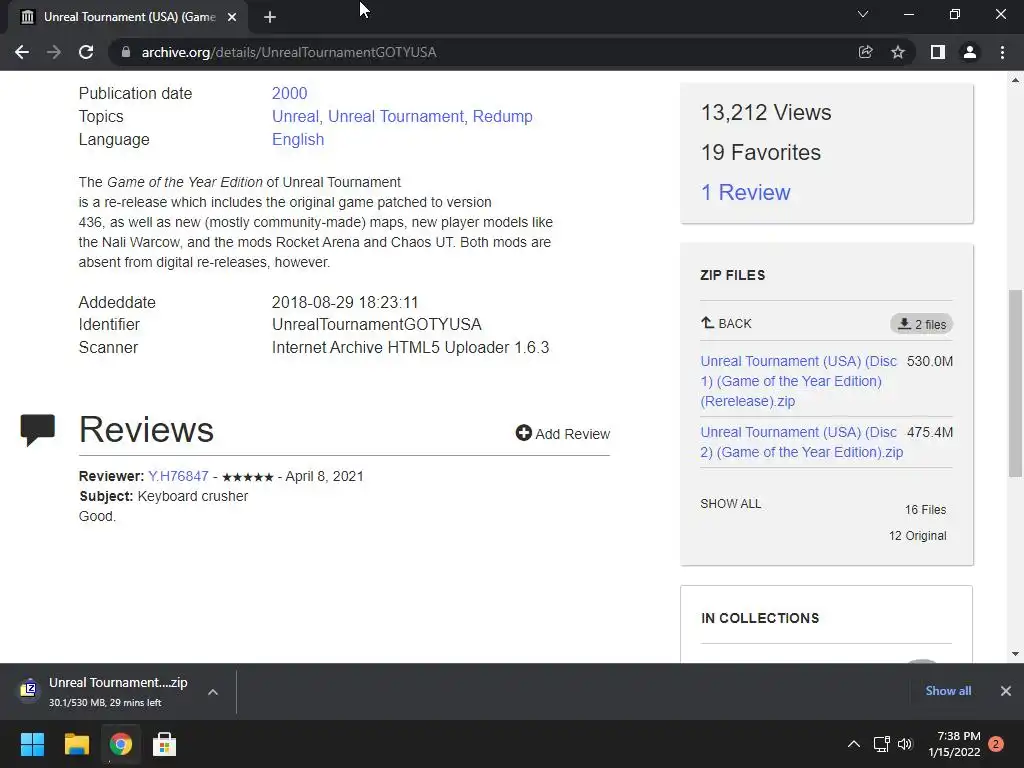The width and height of the screenshot is (1024, 768).
Task: Open notifications badge showing 2
Action: pyautogui.click(x=996, y=744)
